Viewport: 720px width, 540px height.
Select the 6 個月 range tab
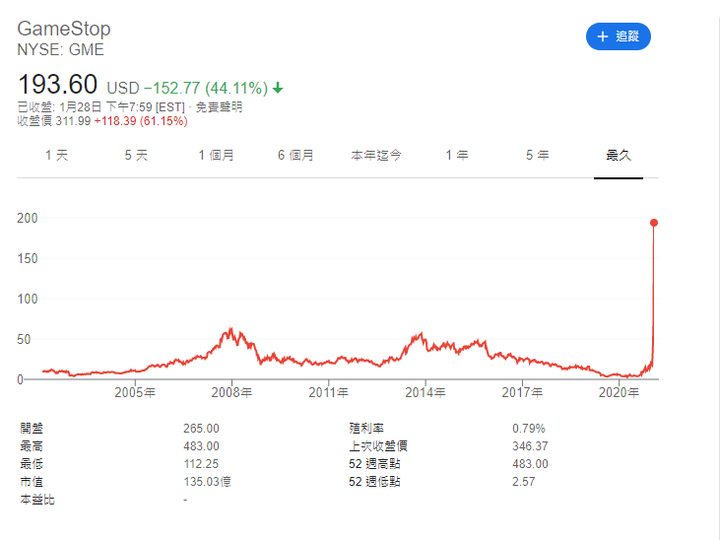[295, 155]
